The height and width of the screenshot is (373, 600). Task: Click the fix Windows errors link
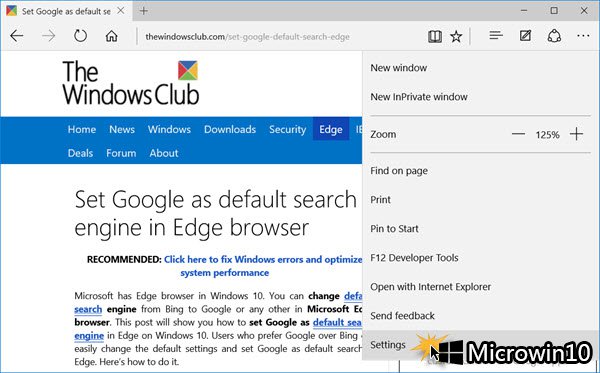(262, 266)
